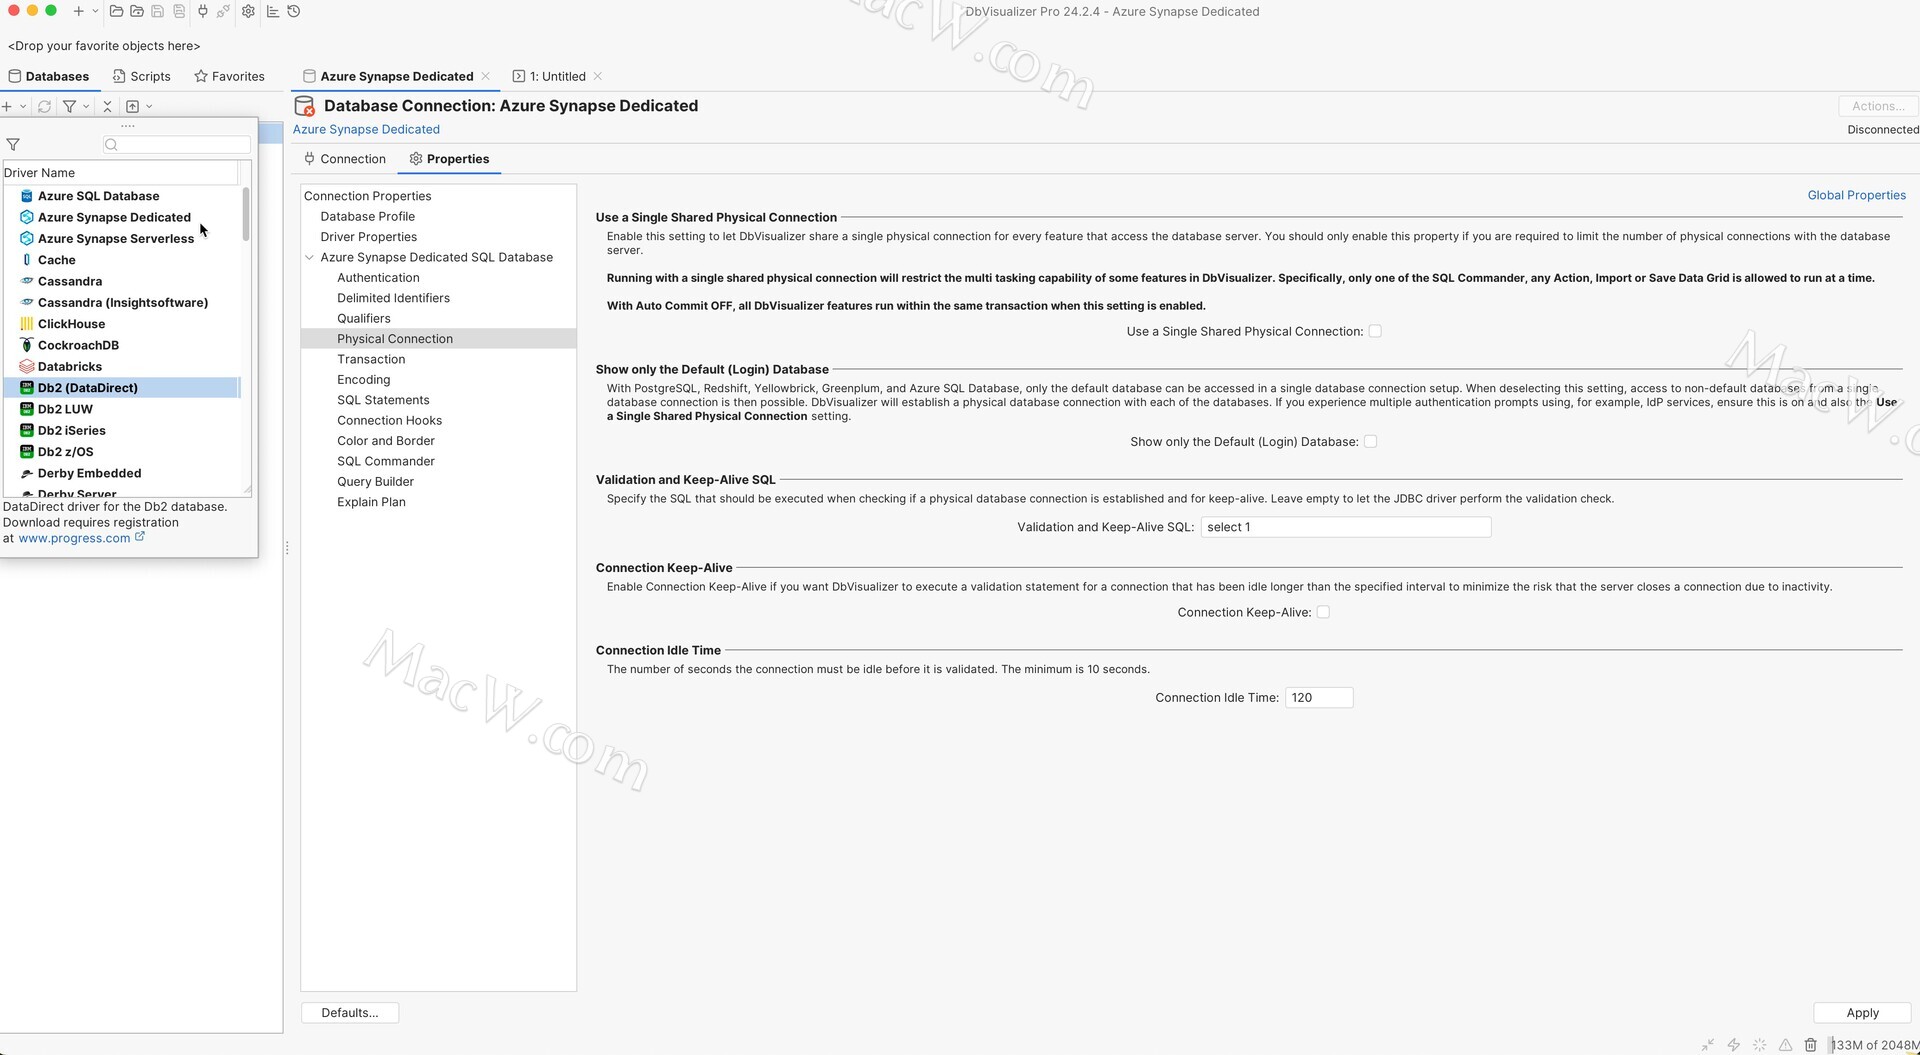
Task: Click the Connection Idle Time field
Action: click(1319, 698)
